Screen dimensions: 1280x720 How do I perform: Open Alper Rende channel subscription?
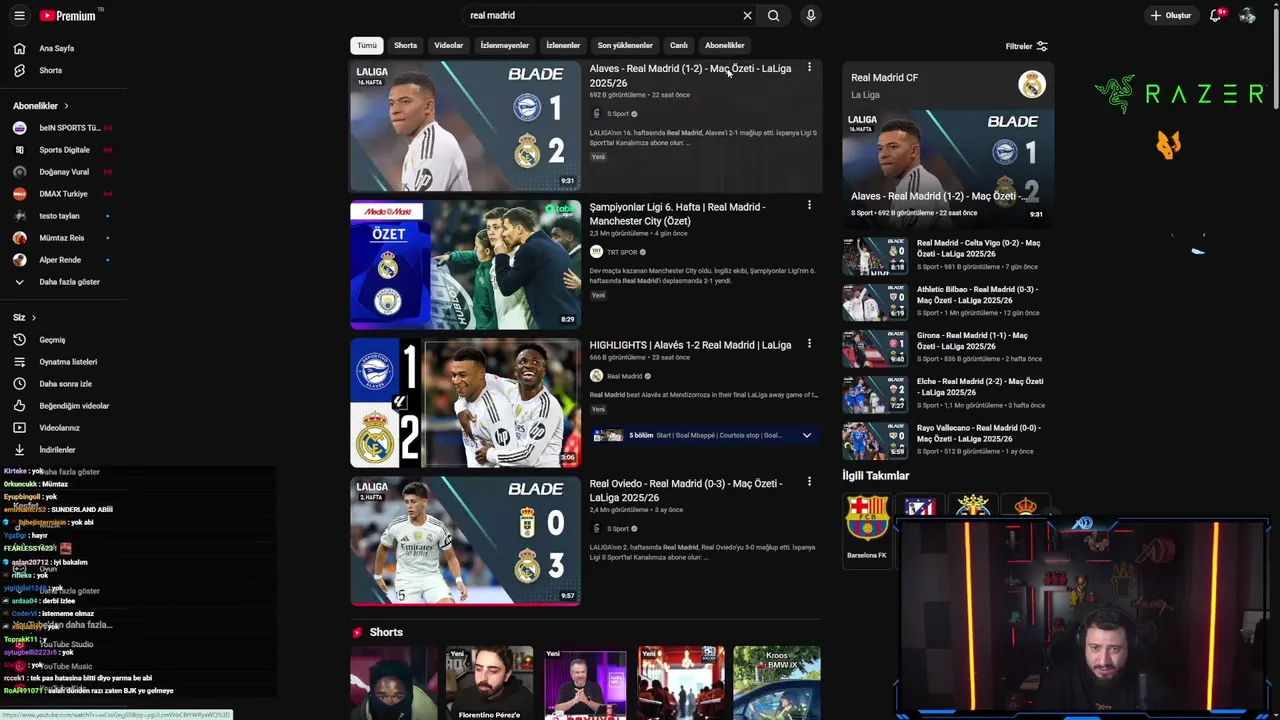(61, 260)
